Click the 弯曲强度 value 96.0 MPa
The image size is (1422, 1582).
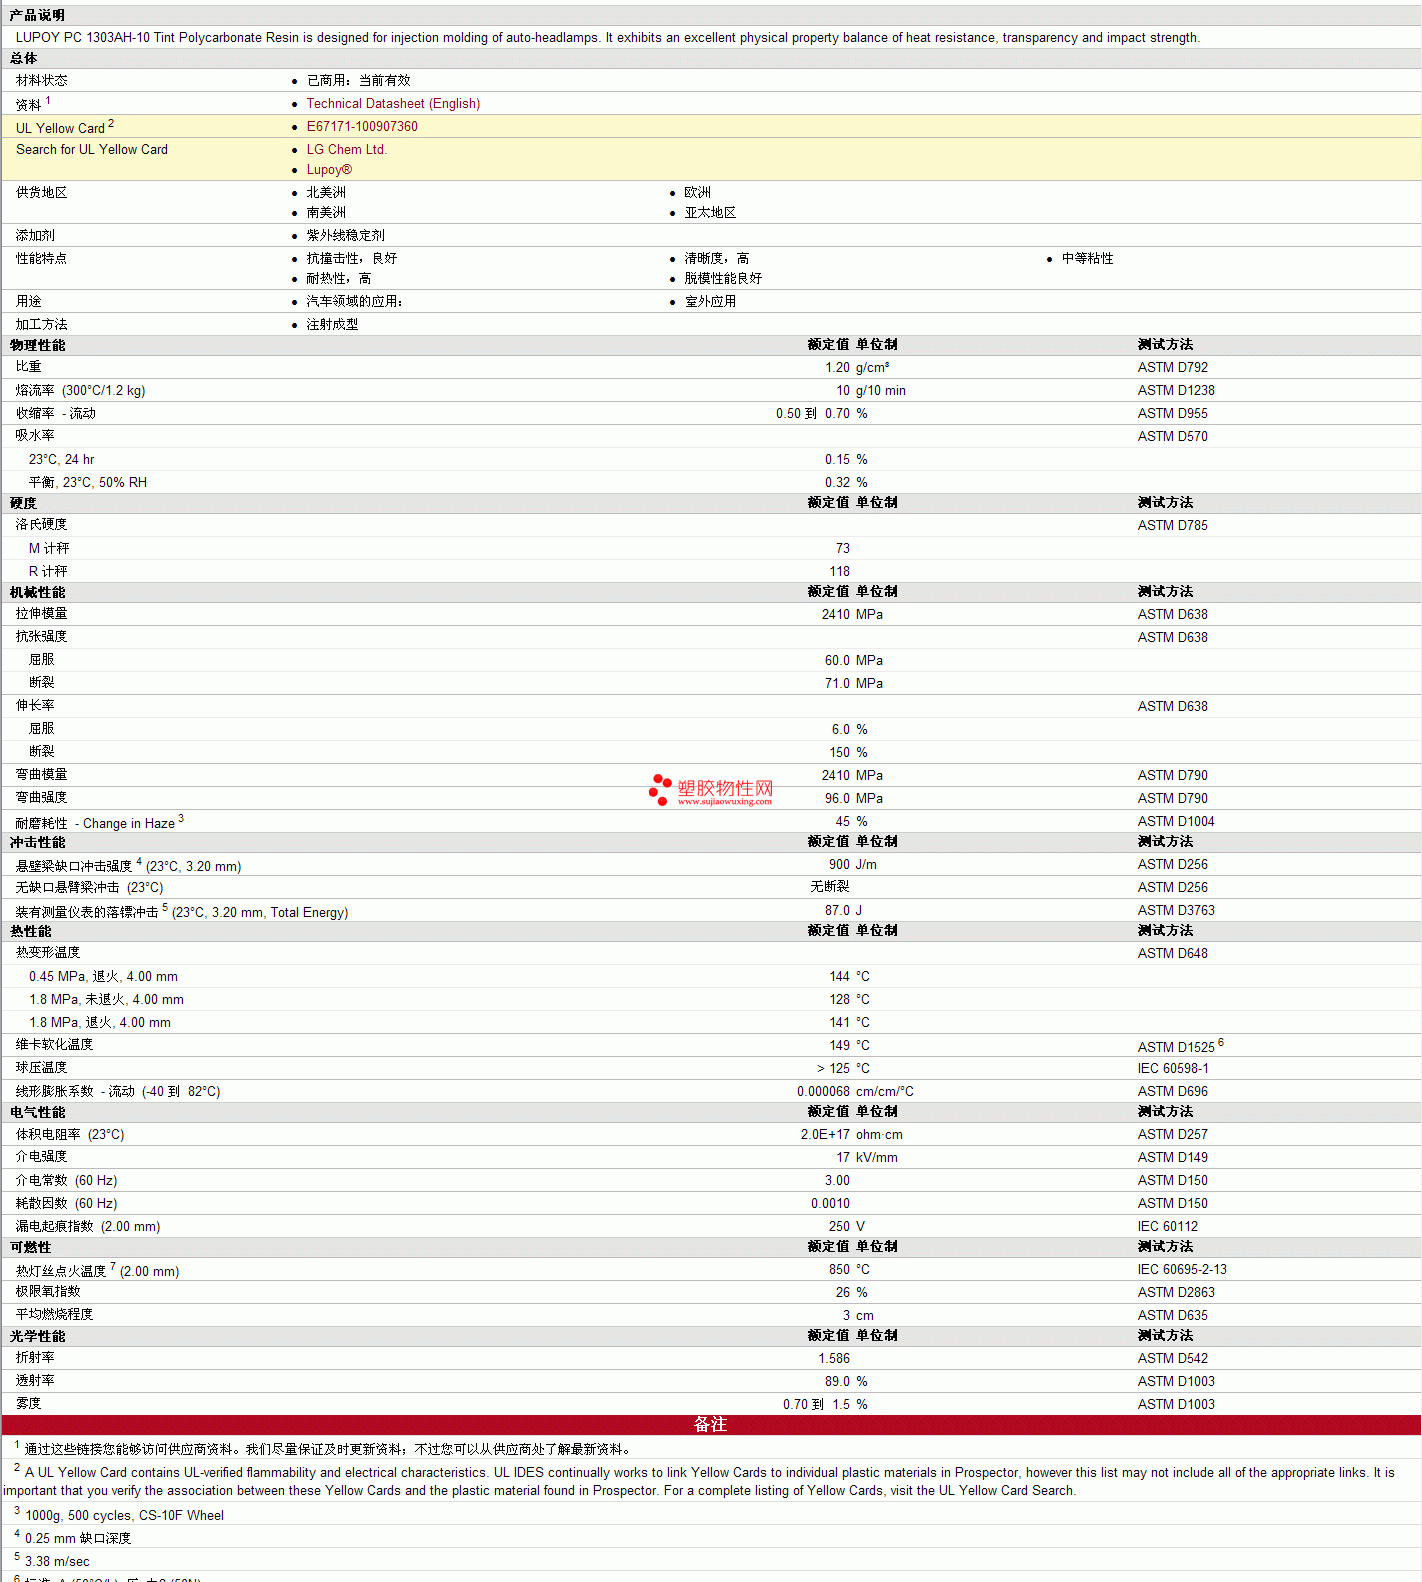[x=853, y=798]
